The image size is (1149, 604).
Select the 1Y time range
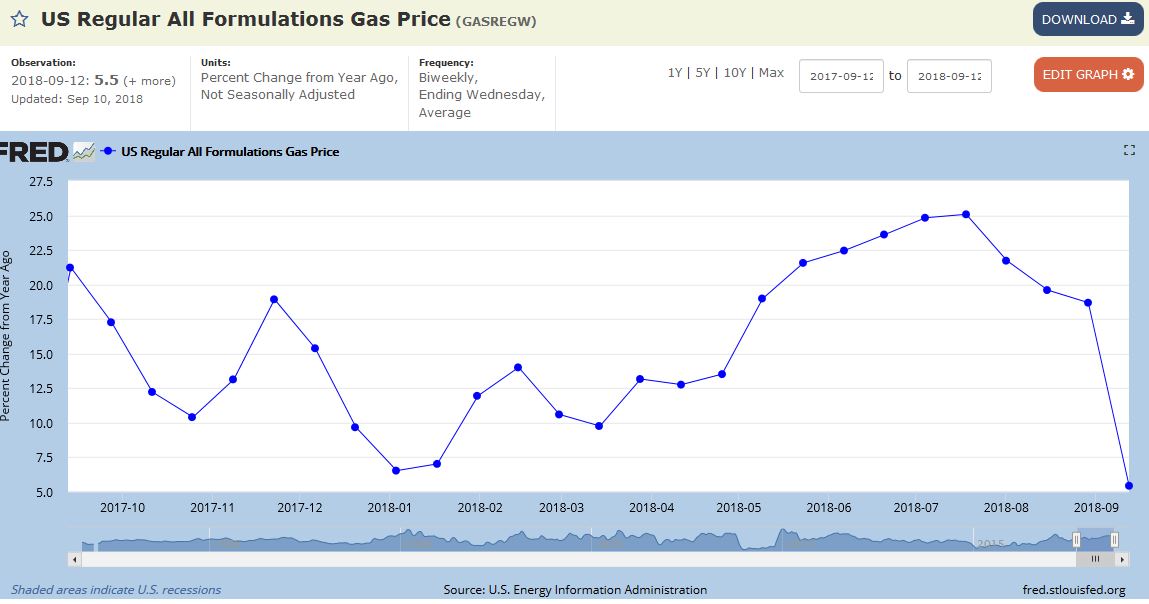[x=676, y=73]
